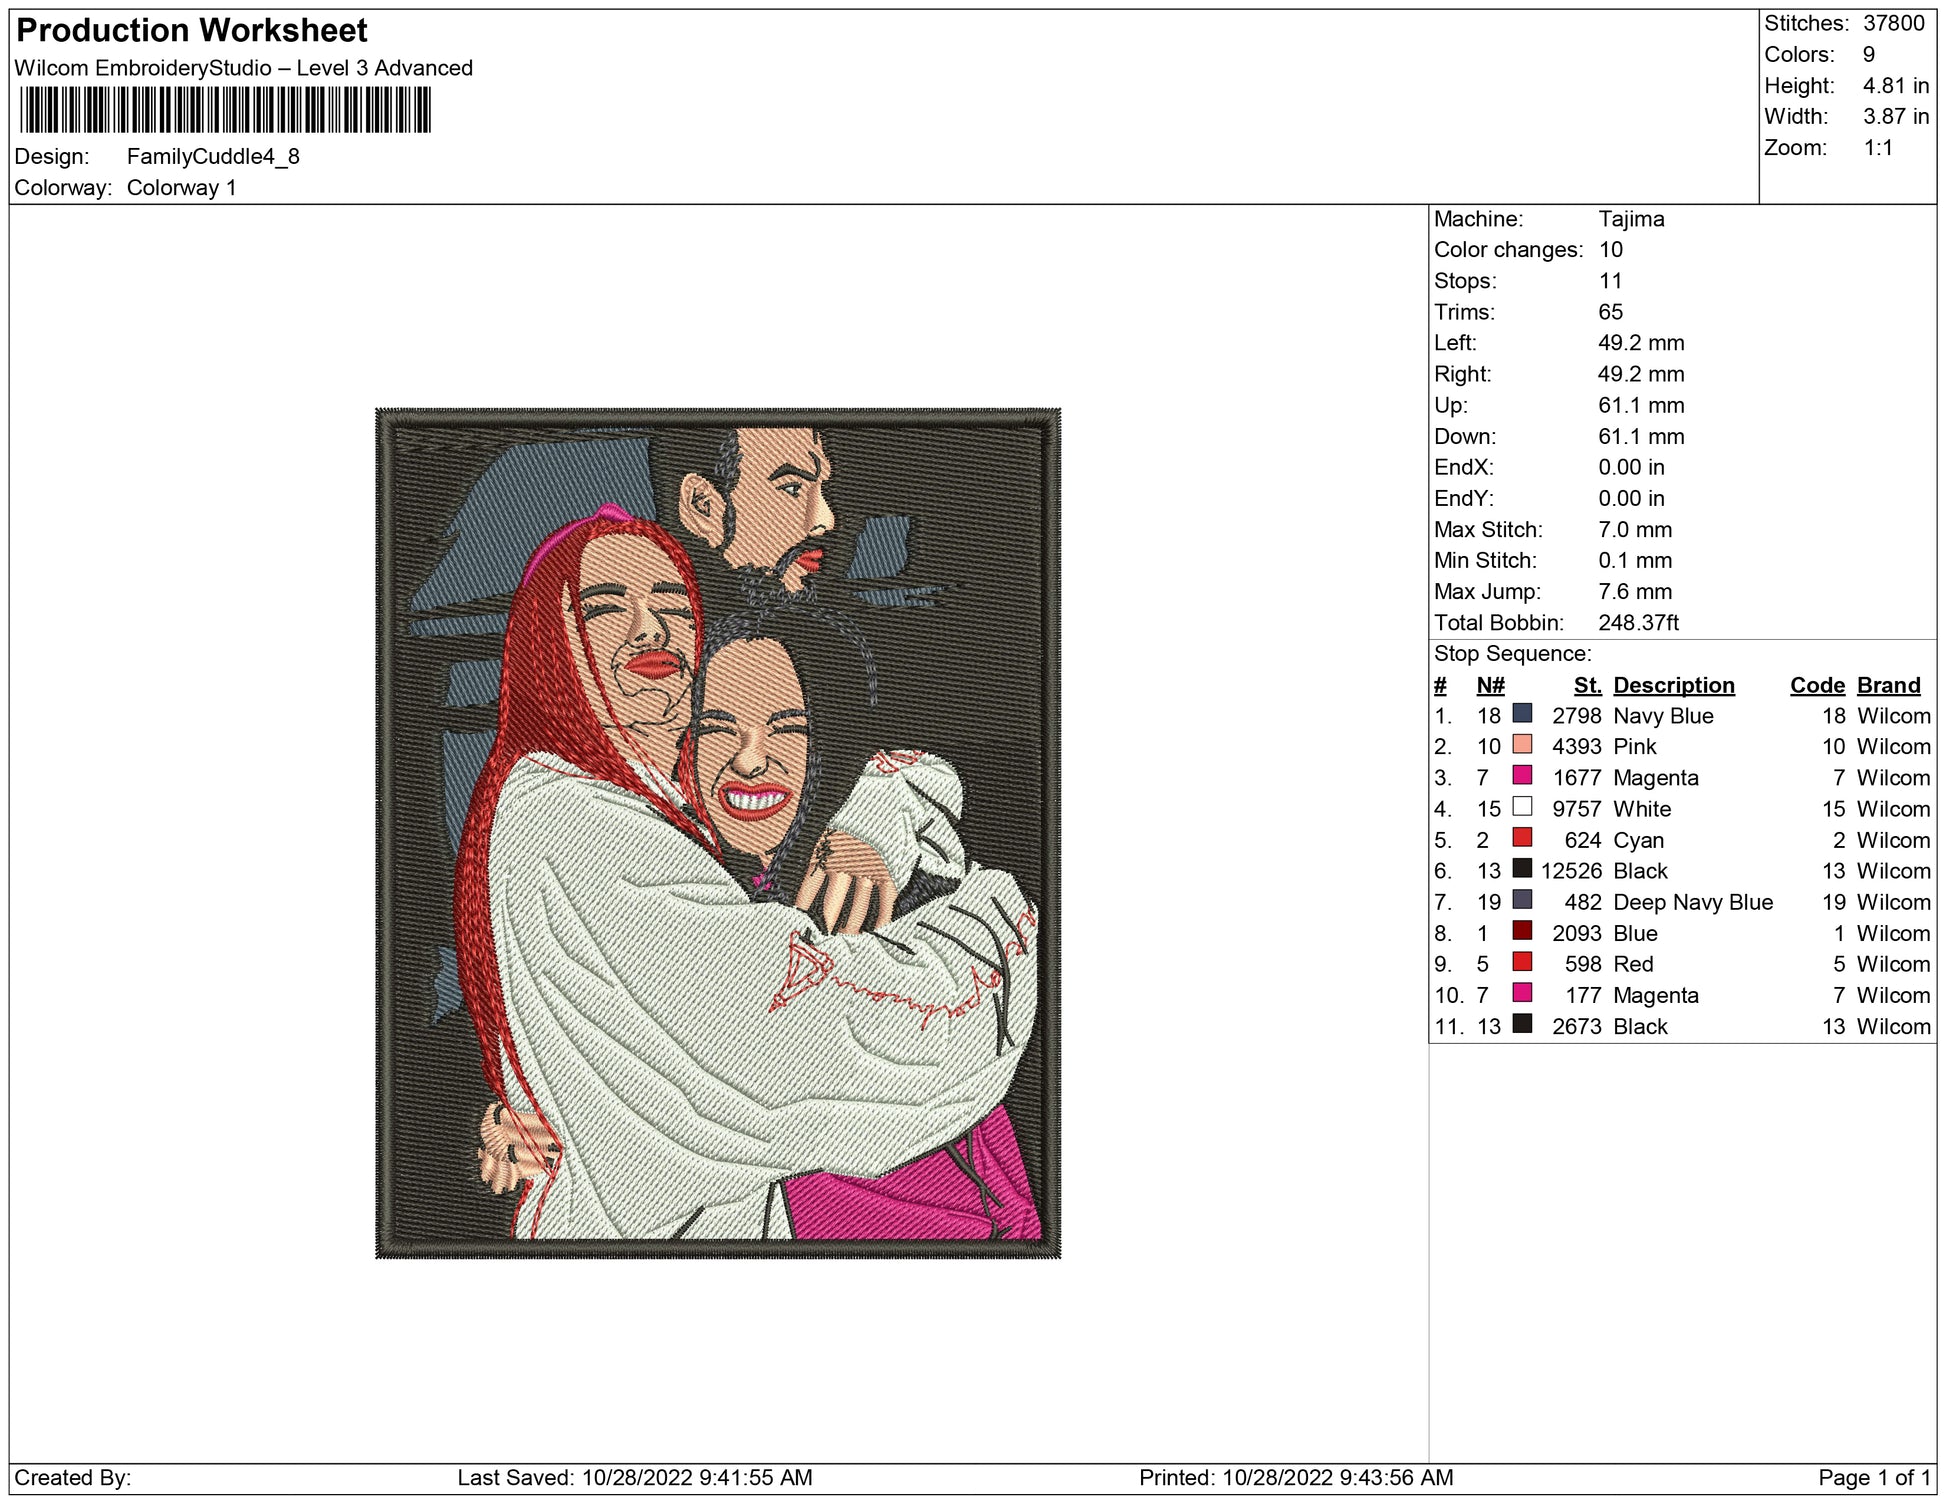Click the stop 6 Black swatch
Viewport: 1946px width, 1497px height.
pyautogui.click(x=1522, y=868)
